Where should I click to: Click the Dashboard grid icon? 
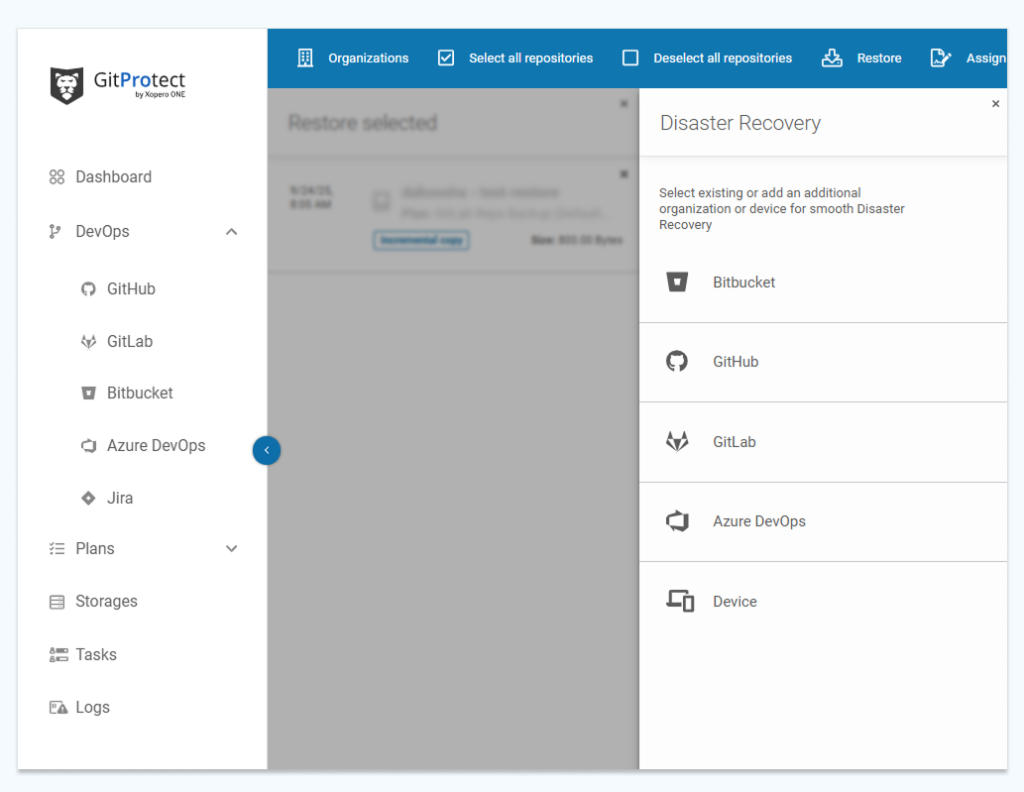point(57,177)
